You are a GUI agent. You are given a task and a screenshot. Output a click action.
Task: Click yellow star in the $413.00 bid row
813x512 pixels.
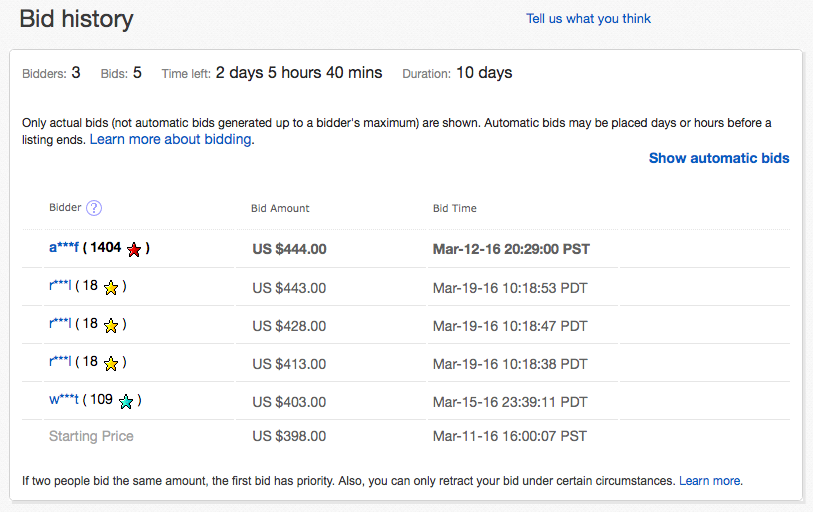pos(111,362)
